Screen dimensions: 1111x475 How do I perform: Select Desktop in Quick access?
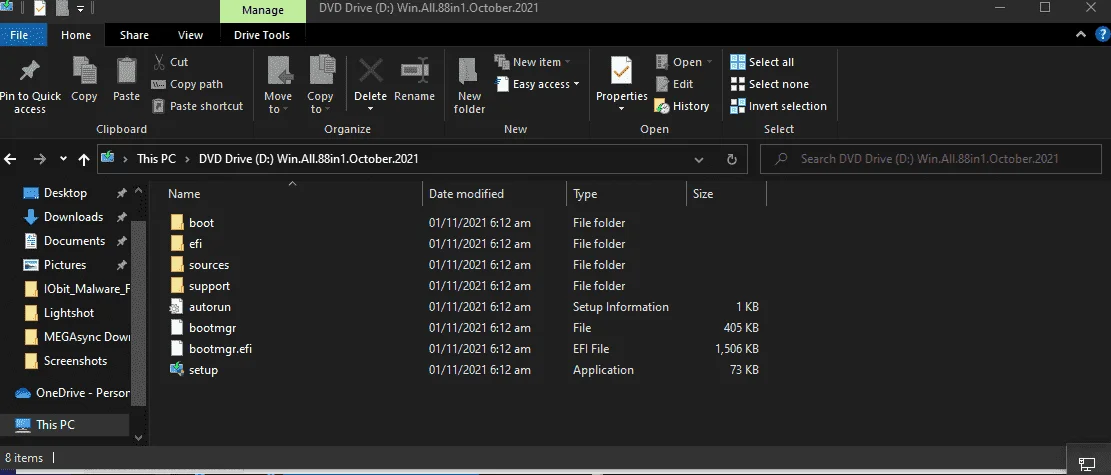[x=65, y=193]
